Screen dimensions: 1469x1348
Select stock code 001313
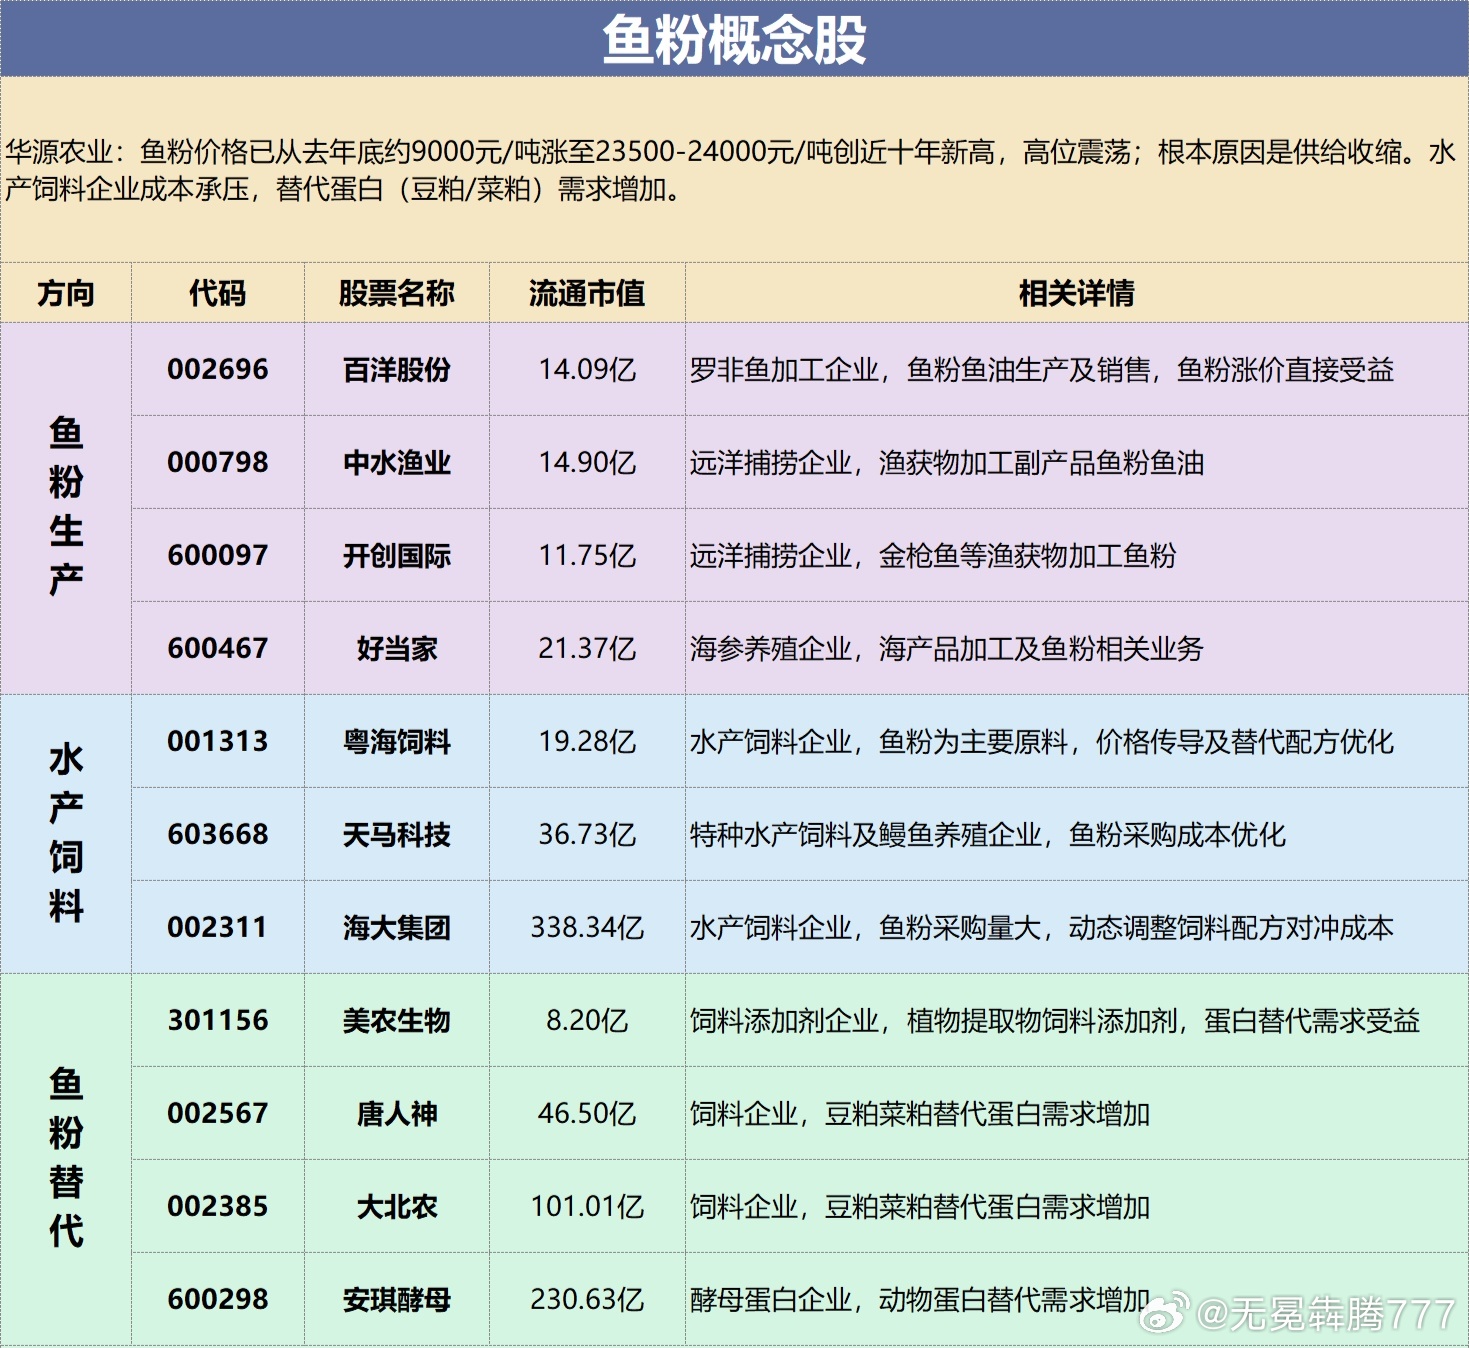click(x=218, y=741)
